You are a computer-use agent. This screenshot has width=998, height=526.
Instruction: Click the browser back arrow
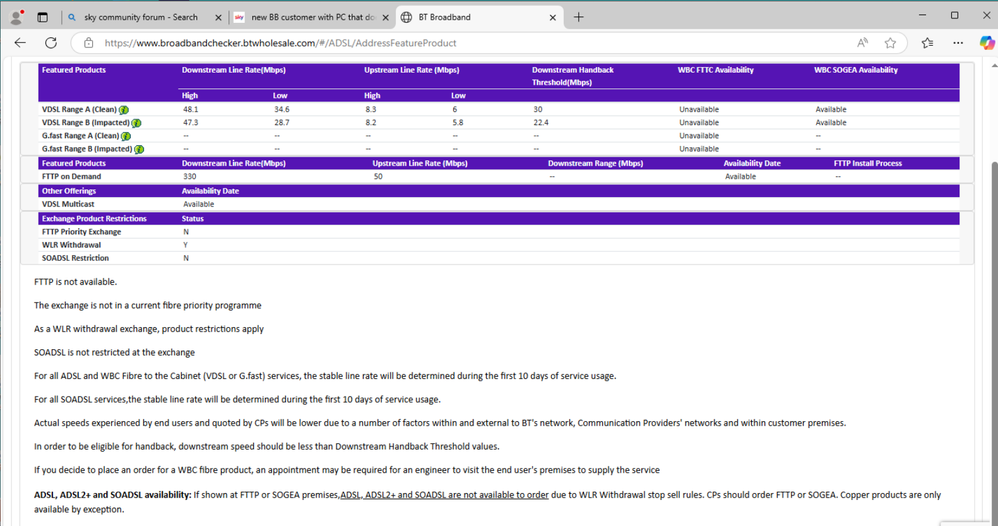[x=20, y=43]
